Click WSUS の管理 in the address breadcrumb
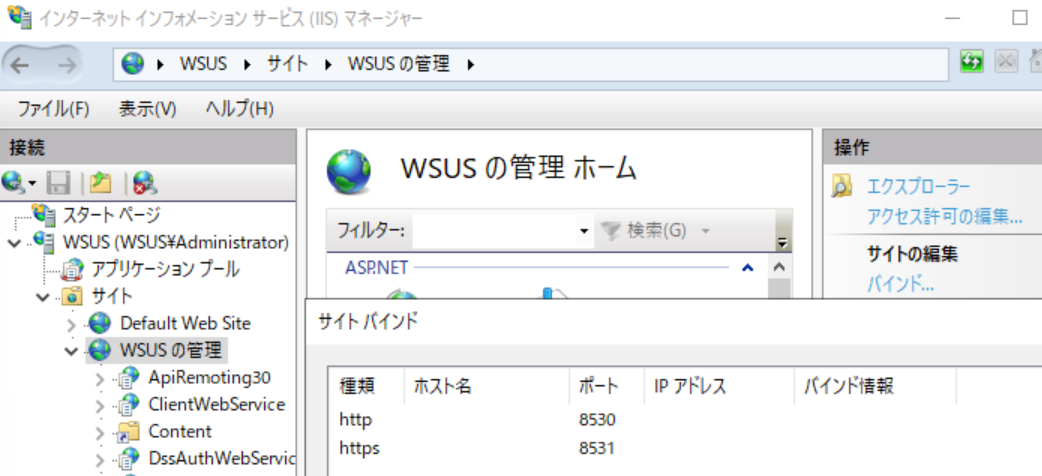The image size is (1042, 476). (x=399, y=64)
